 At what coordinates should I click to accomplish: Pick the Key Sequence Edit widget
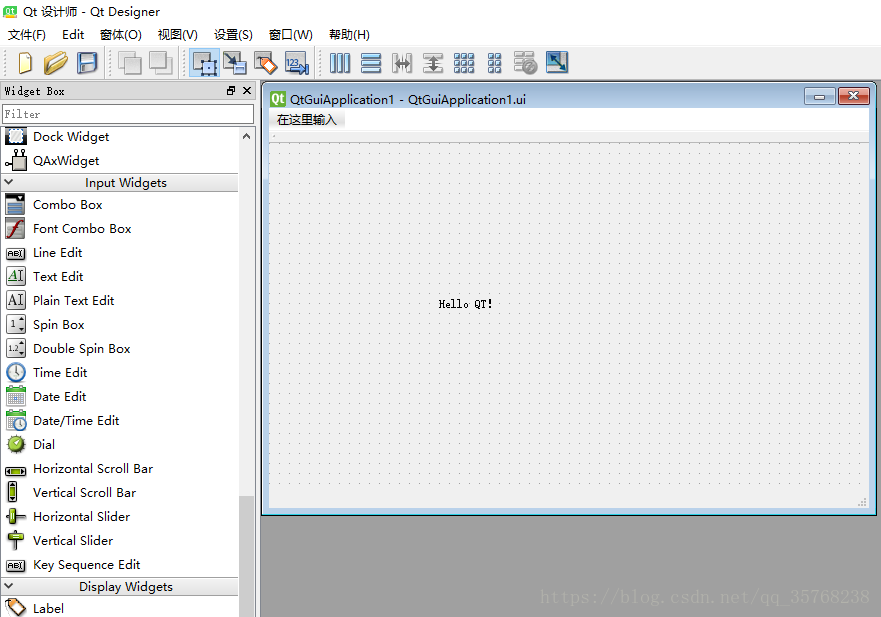(x=121, y=565)
